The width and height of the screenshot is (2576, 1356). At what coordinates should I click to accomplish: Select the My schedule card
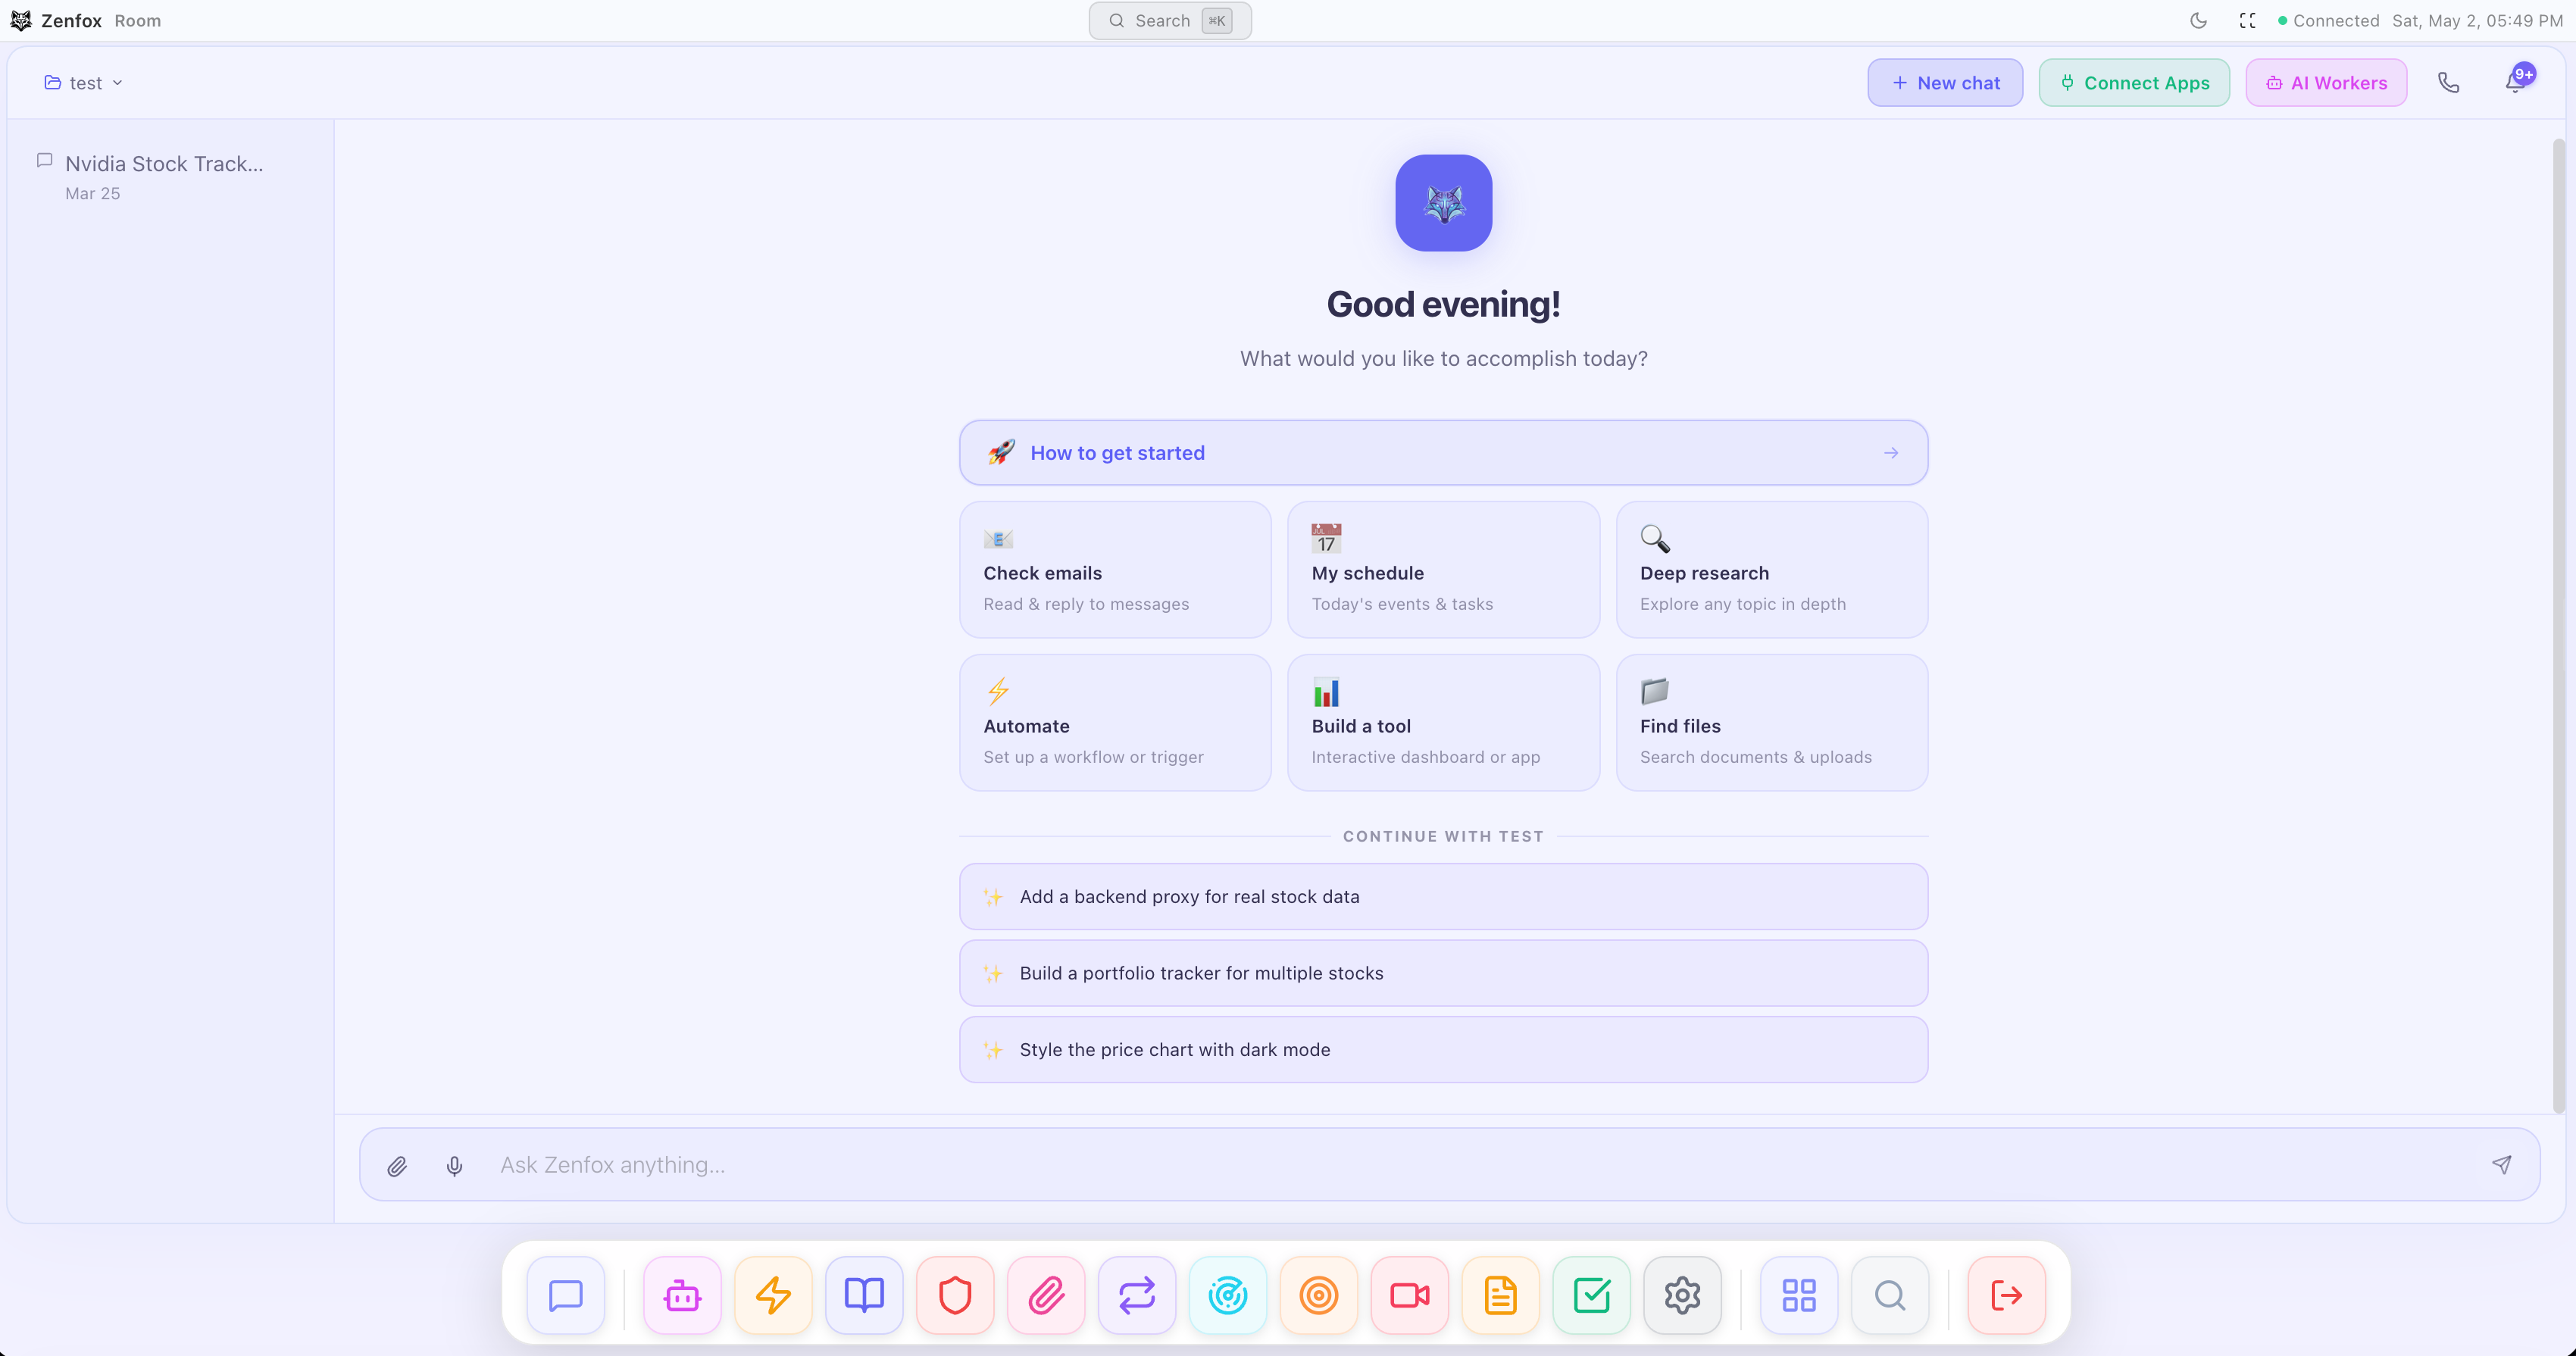pos(1443,570)
